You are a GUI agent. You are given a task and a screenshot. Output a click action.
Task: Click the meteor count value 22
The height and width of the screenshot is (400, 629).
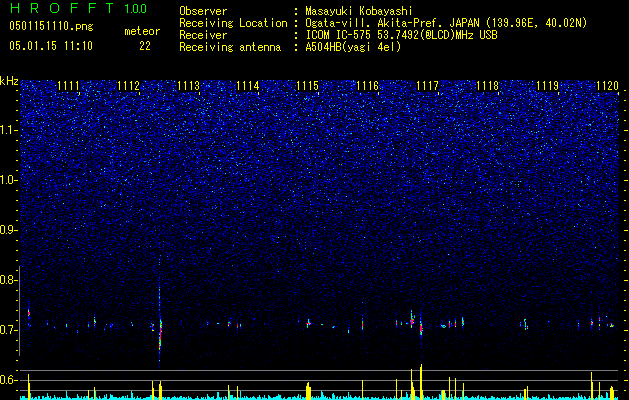click(145, 46)
